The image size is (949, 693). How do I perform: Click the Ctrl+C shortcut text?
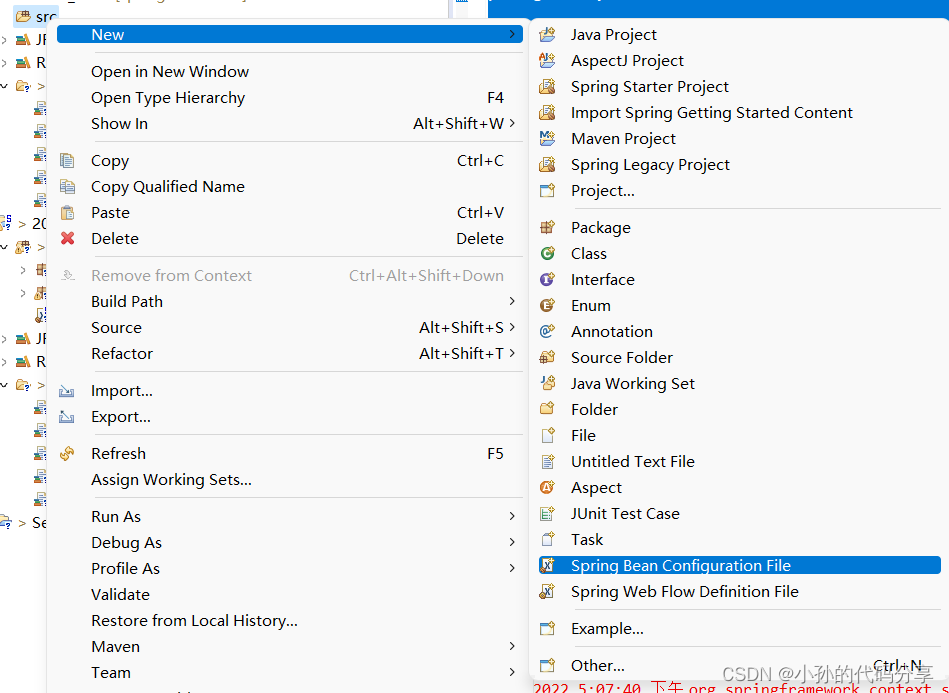click(480, 160)
